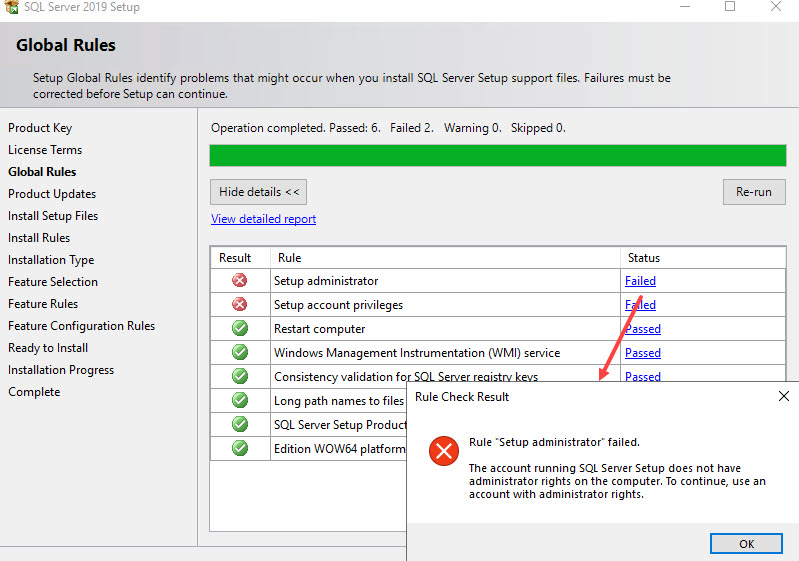The width and height of the screenshot is (799, 561).
Task: Click the Edition WOW64 platform rule text
Action: tap(340, 449)
